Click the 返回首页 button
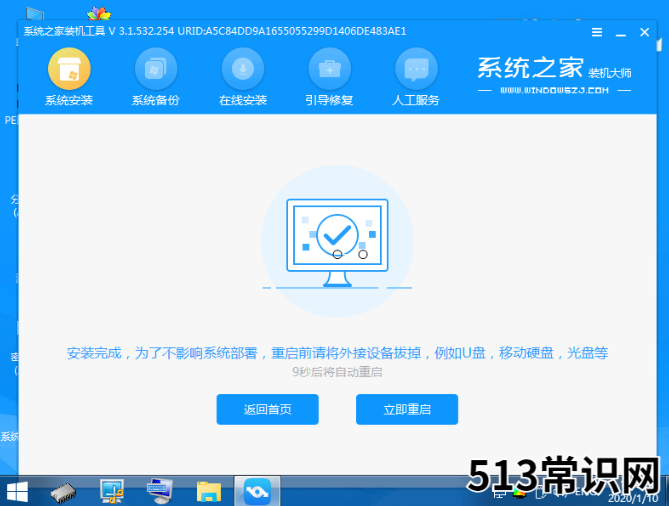Viewport: 669px width, 506px height. [268, 410]
